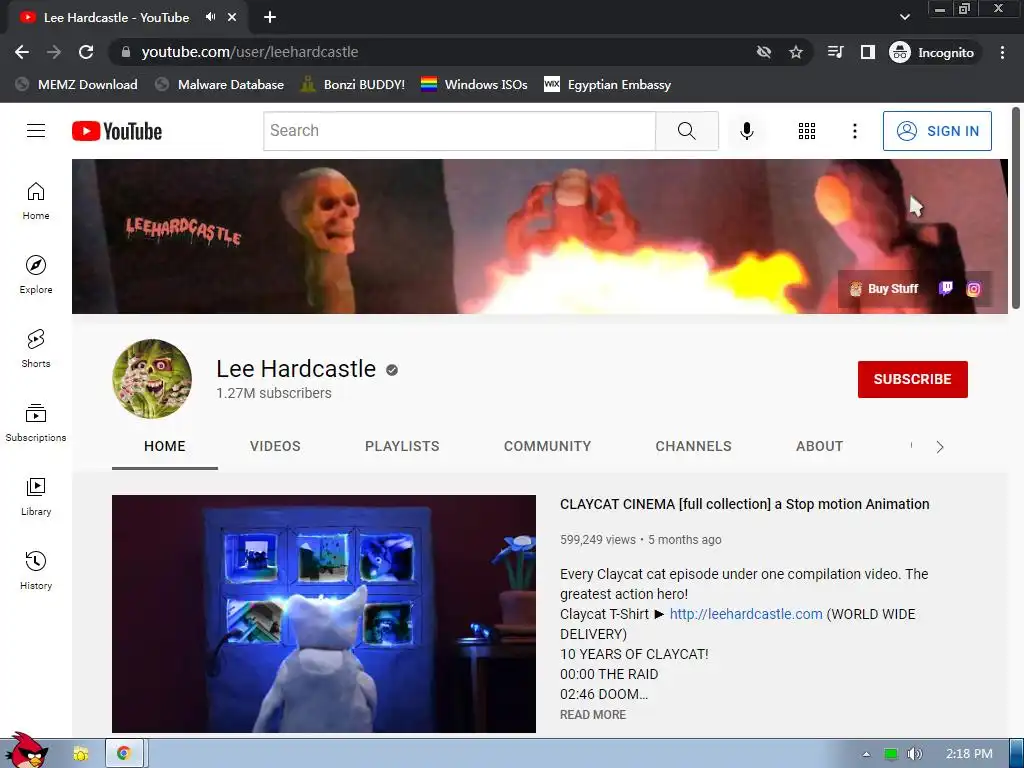Open Chrome side panel icon
This screenshot has height=768, width=1024.
[x=867, y=52]
